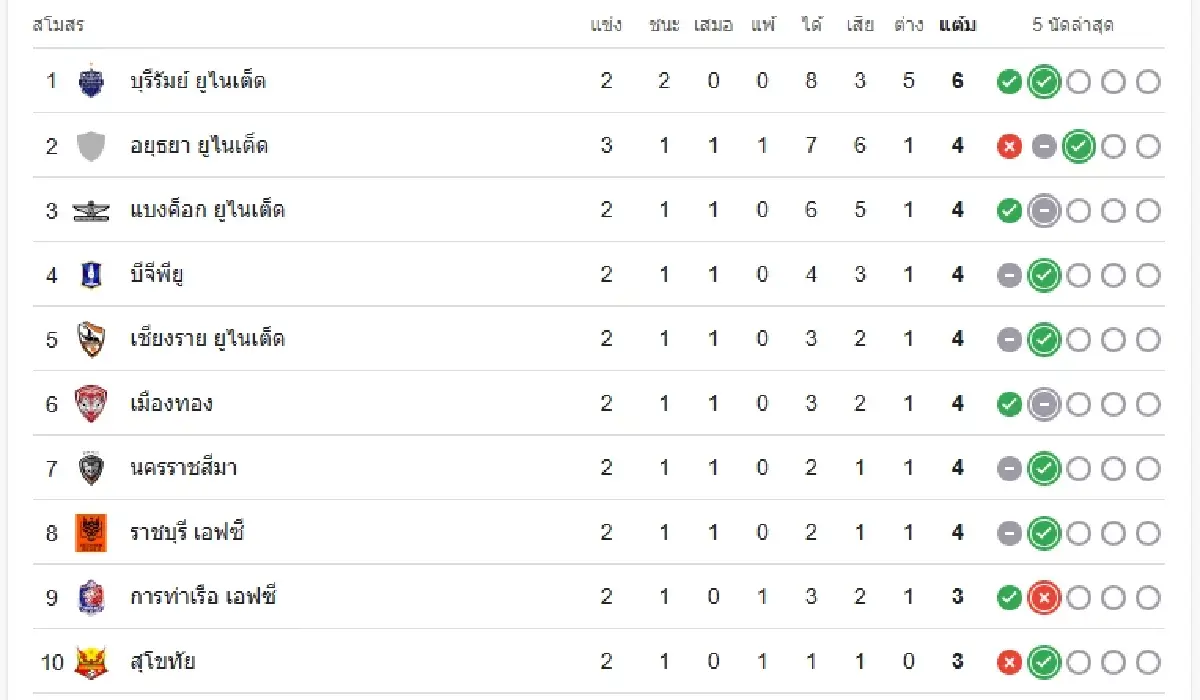
Task: Click the แบงค็อก ยูไนเต็ด wings logo
Action: (x=91, y=211)
